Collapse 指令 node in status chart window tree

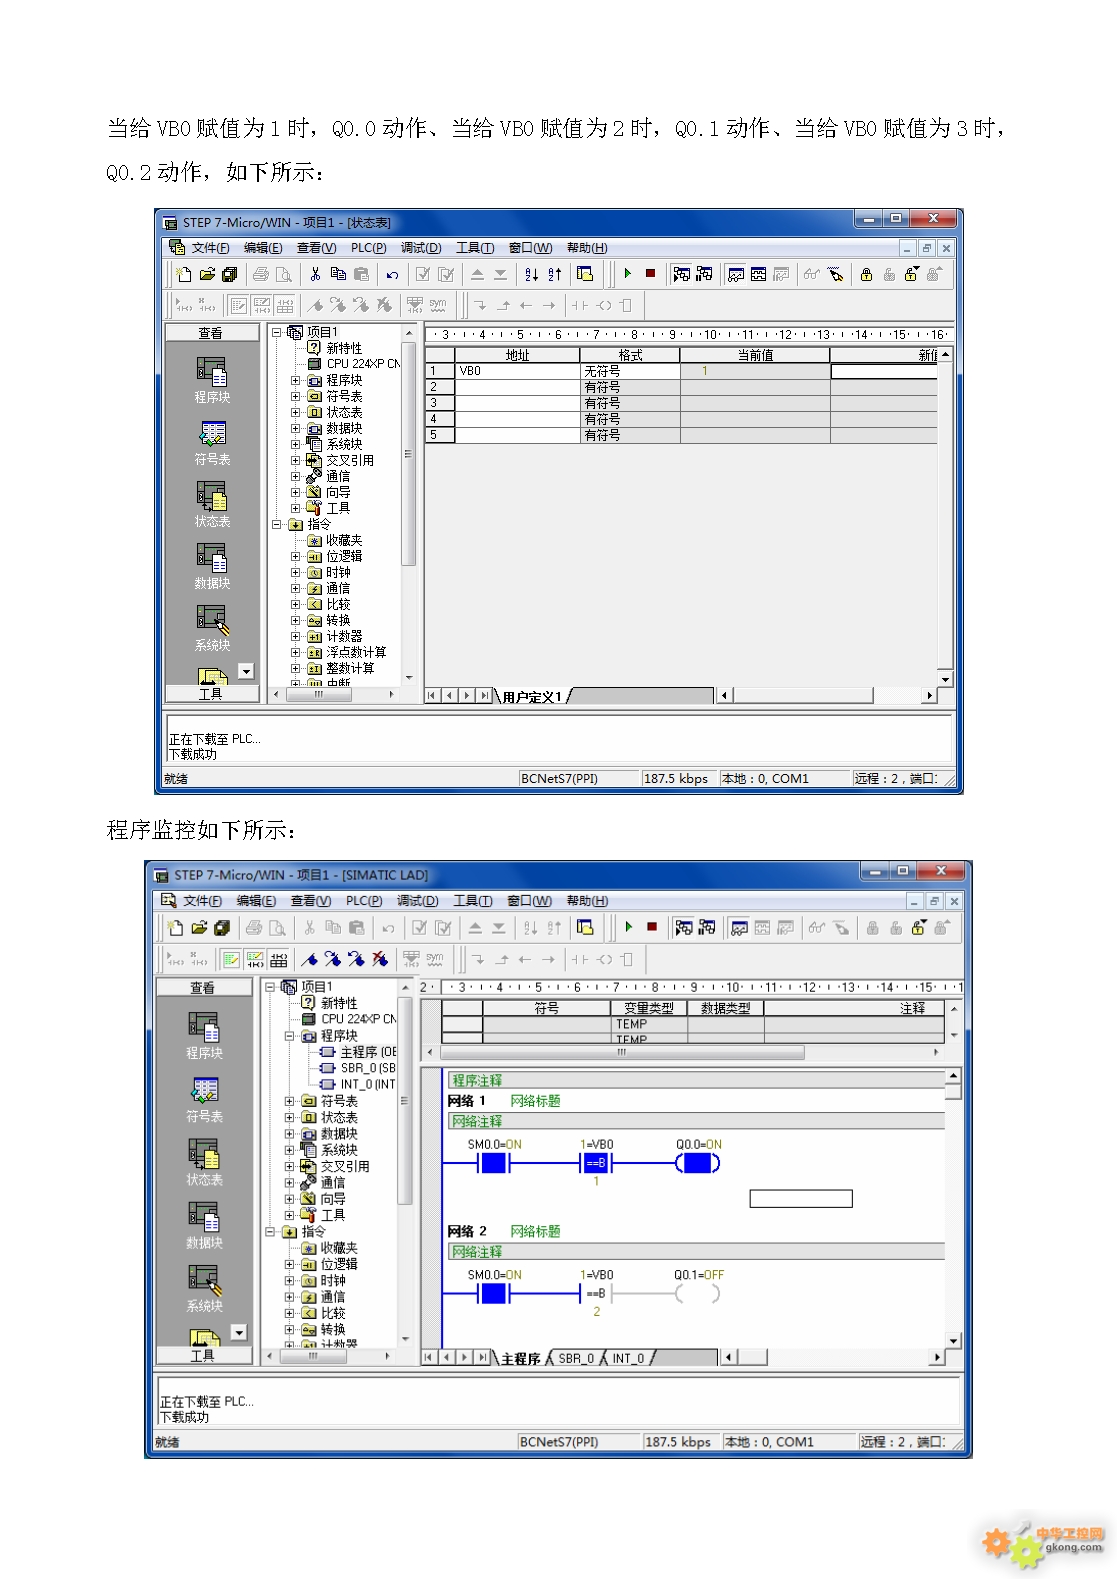coord(277,524)
